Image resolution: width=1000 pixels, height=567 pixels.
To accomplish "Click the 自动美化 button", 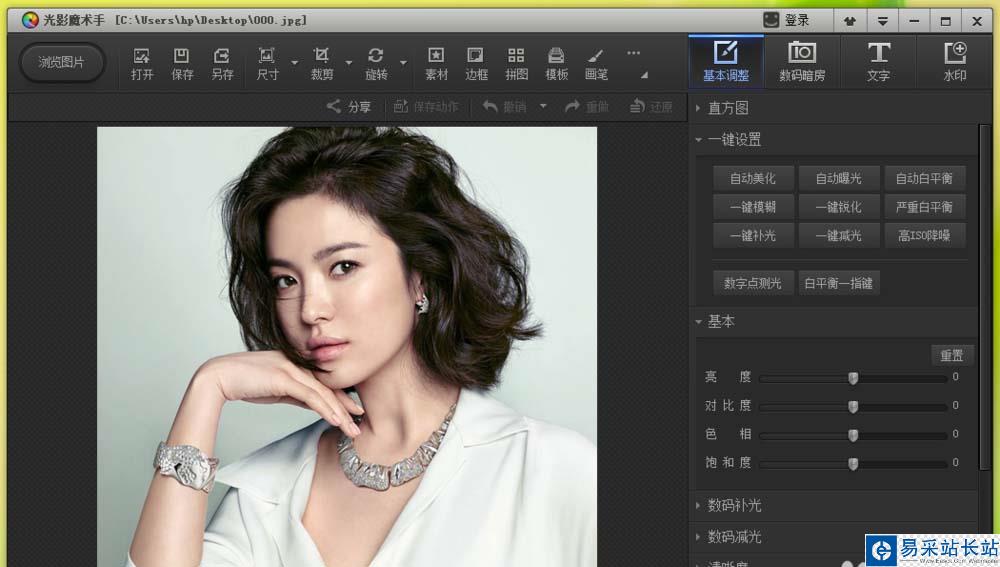I will (753, 178).
